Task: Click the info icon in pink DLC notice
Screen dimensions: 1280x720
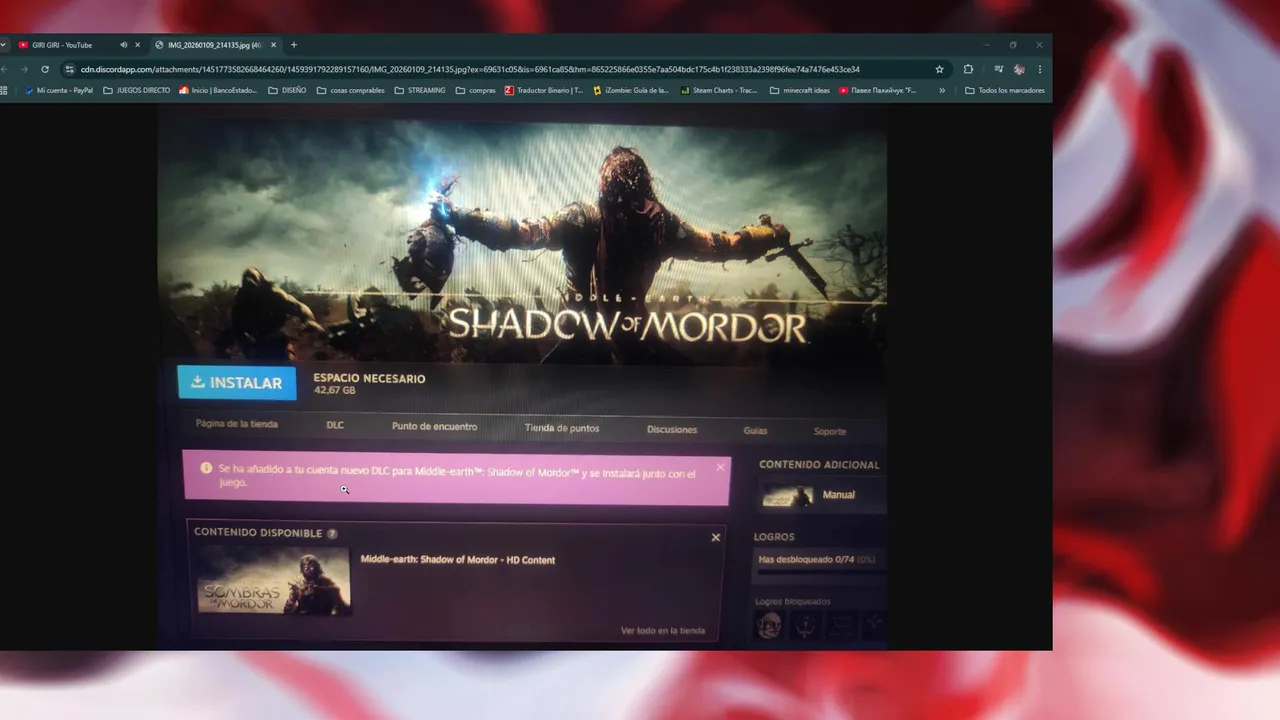Action: click(206, 467)
